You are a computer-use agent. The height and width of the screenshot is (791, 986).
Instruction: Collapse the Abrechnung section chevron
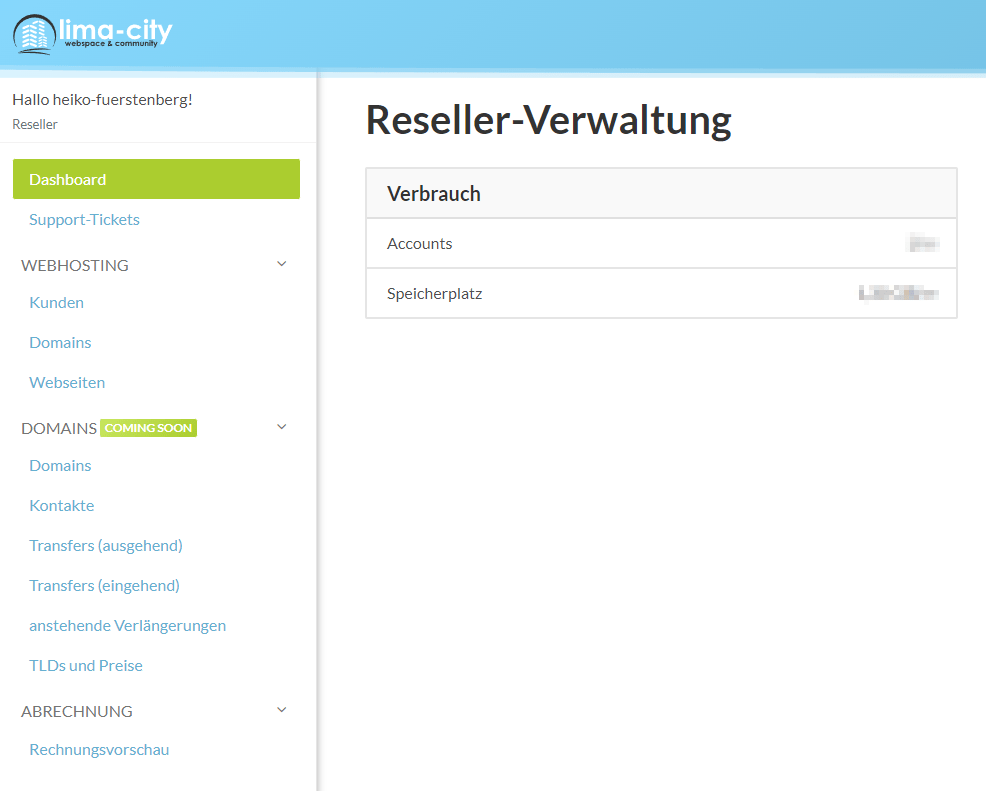click(282, 710)
